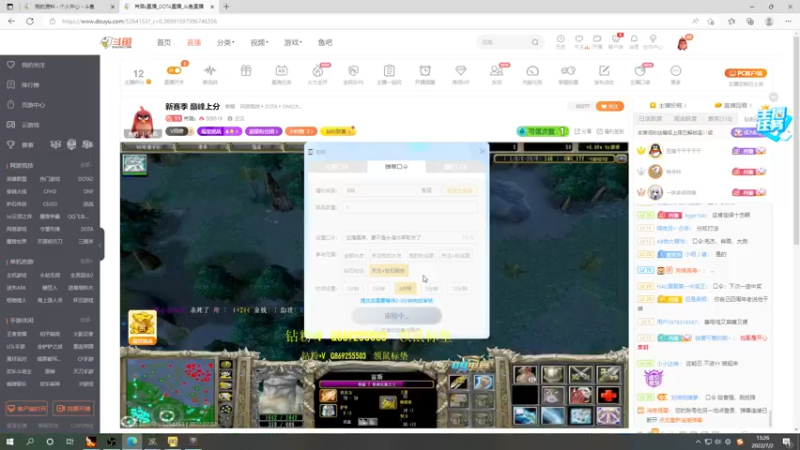Viewport: 800px width, 450px height.
Task: Close the lottery dialog with X
Action: (x=482, y=151)
